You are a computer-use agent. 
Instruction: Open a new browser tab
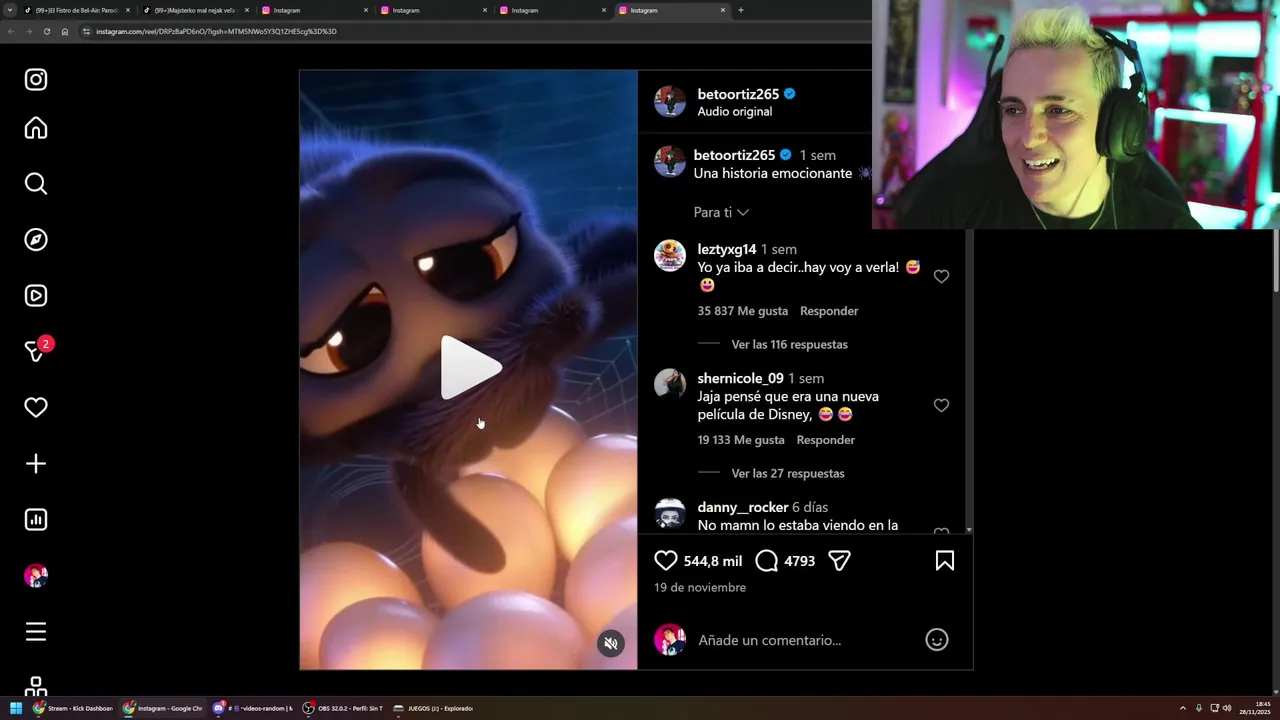[740, 10]
